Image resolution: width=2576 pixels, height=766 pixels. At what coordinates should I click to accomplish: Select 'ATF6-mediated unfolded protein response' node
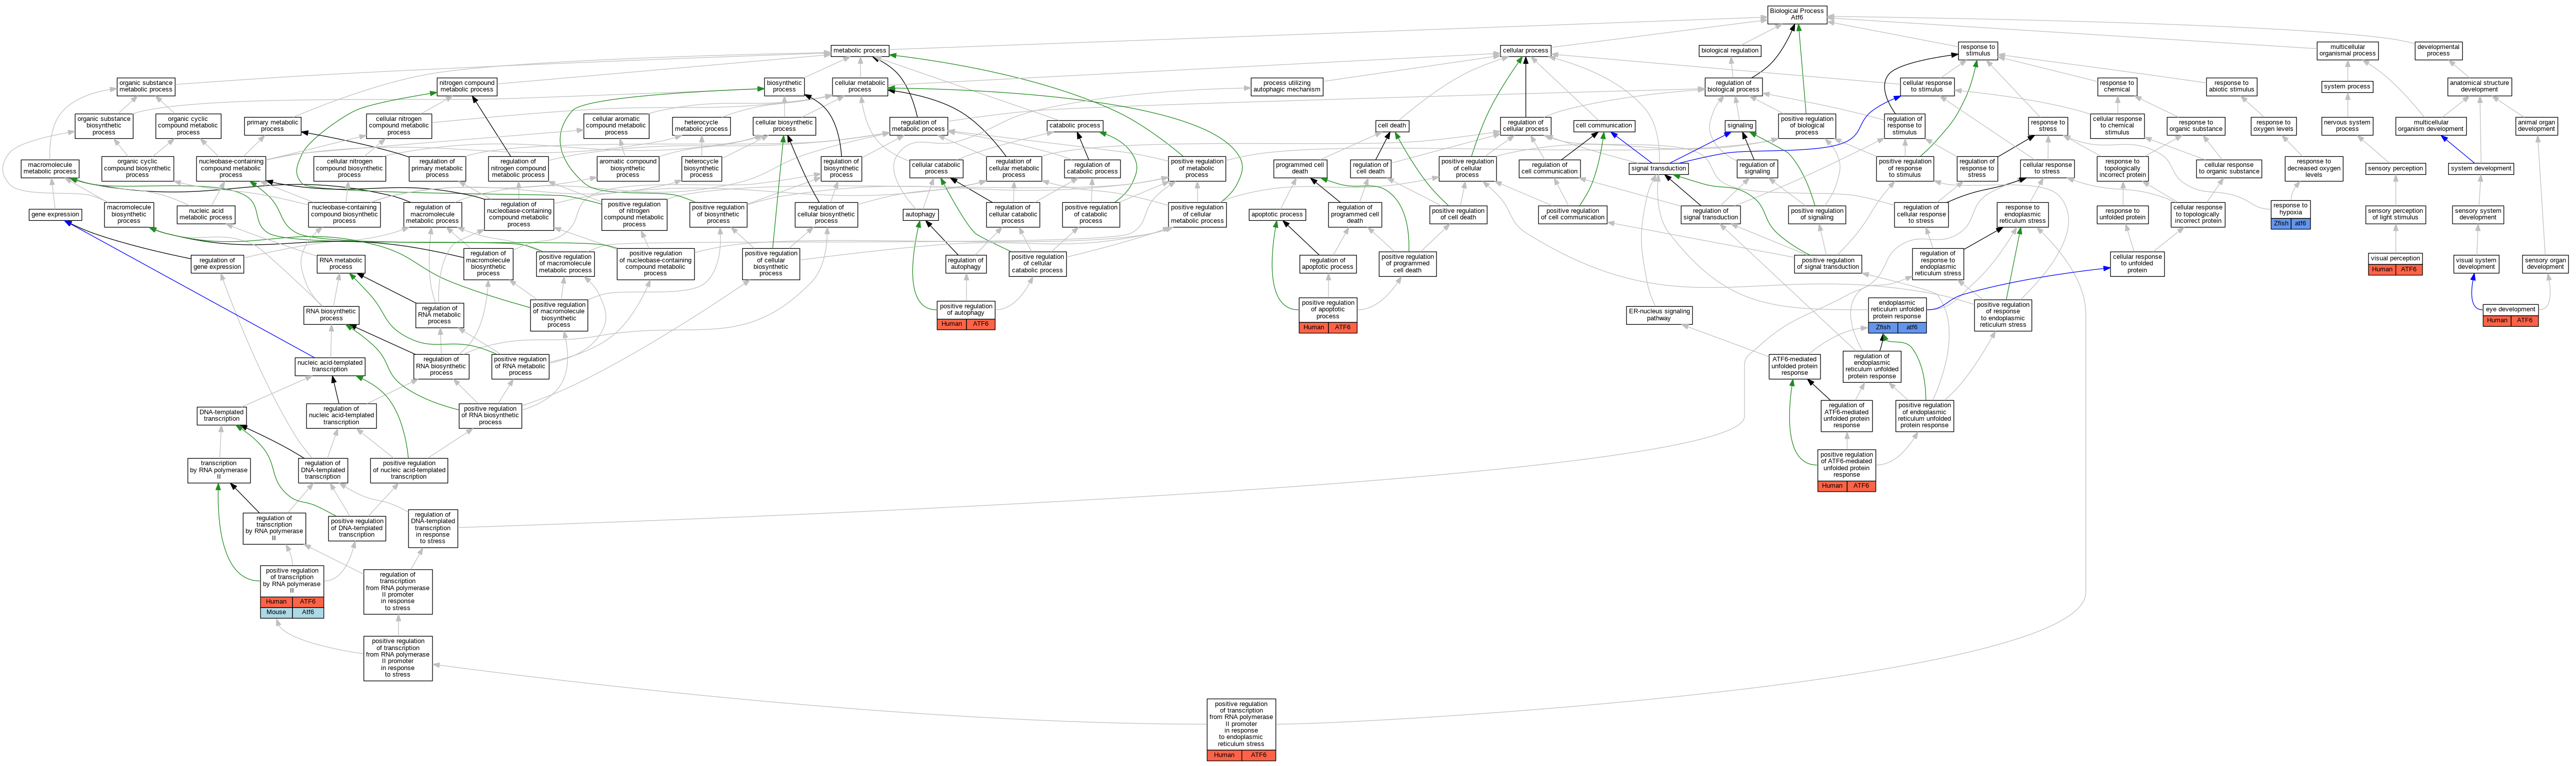1794,366
